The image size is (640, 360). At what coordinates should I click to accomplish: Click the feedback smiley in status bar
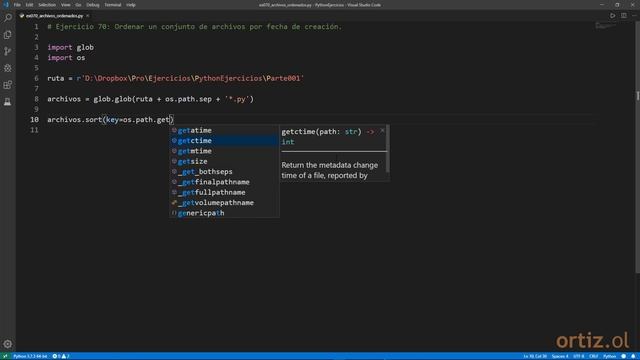click(x=624, y=356)
